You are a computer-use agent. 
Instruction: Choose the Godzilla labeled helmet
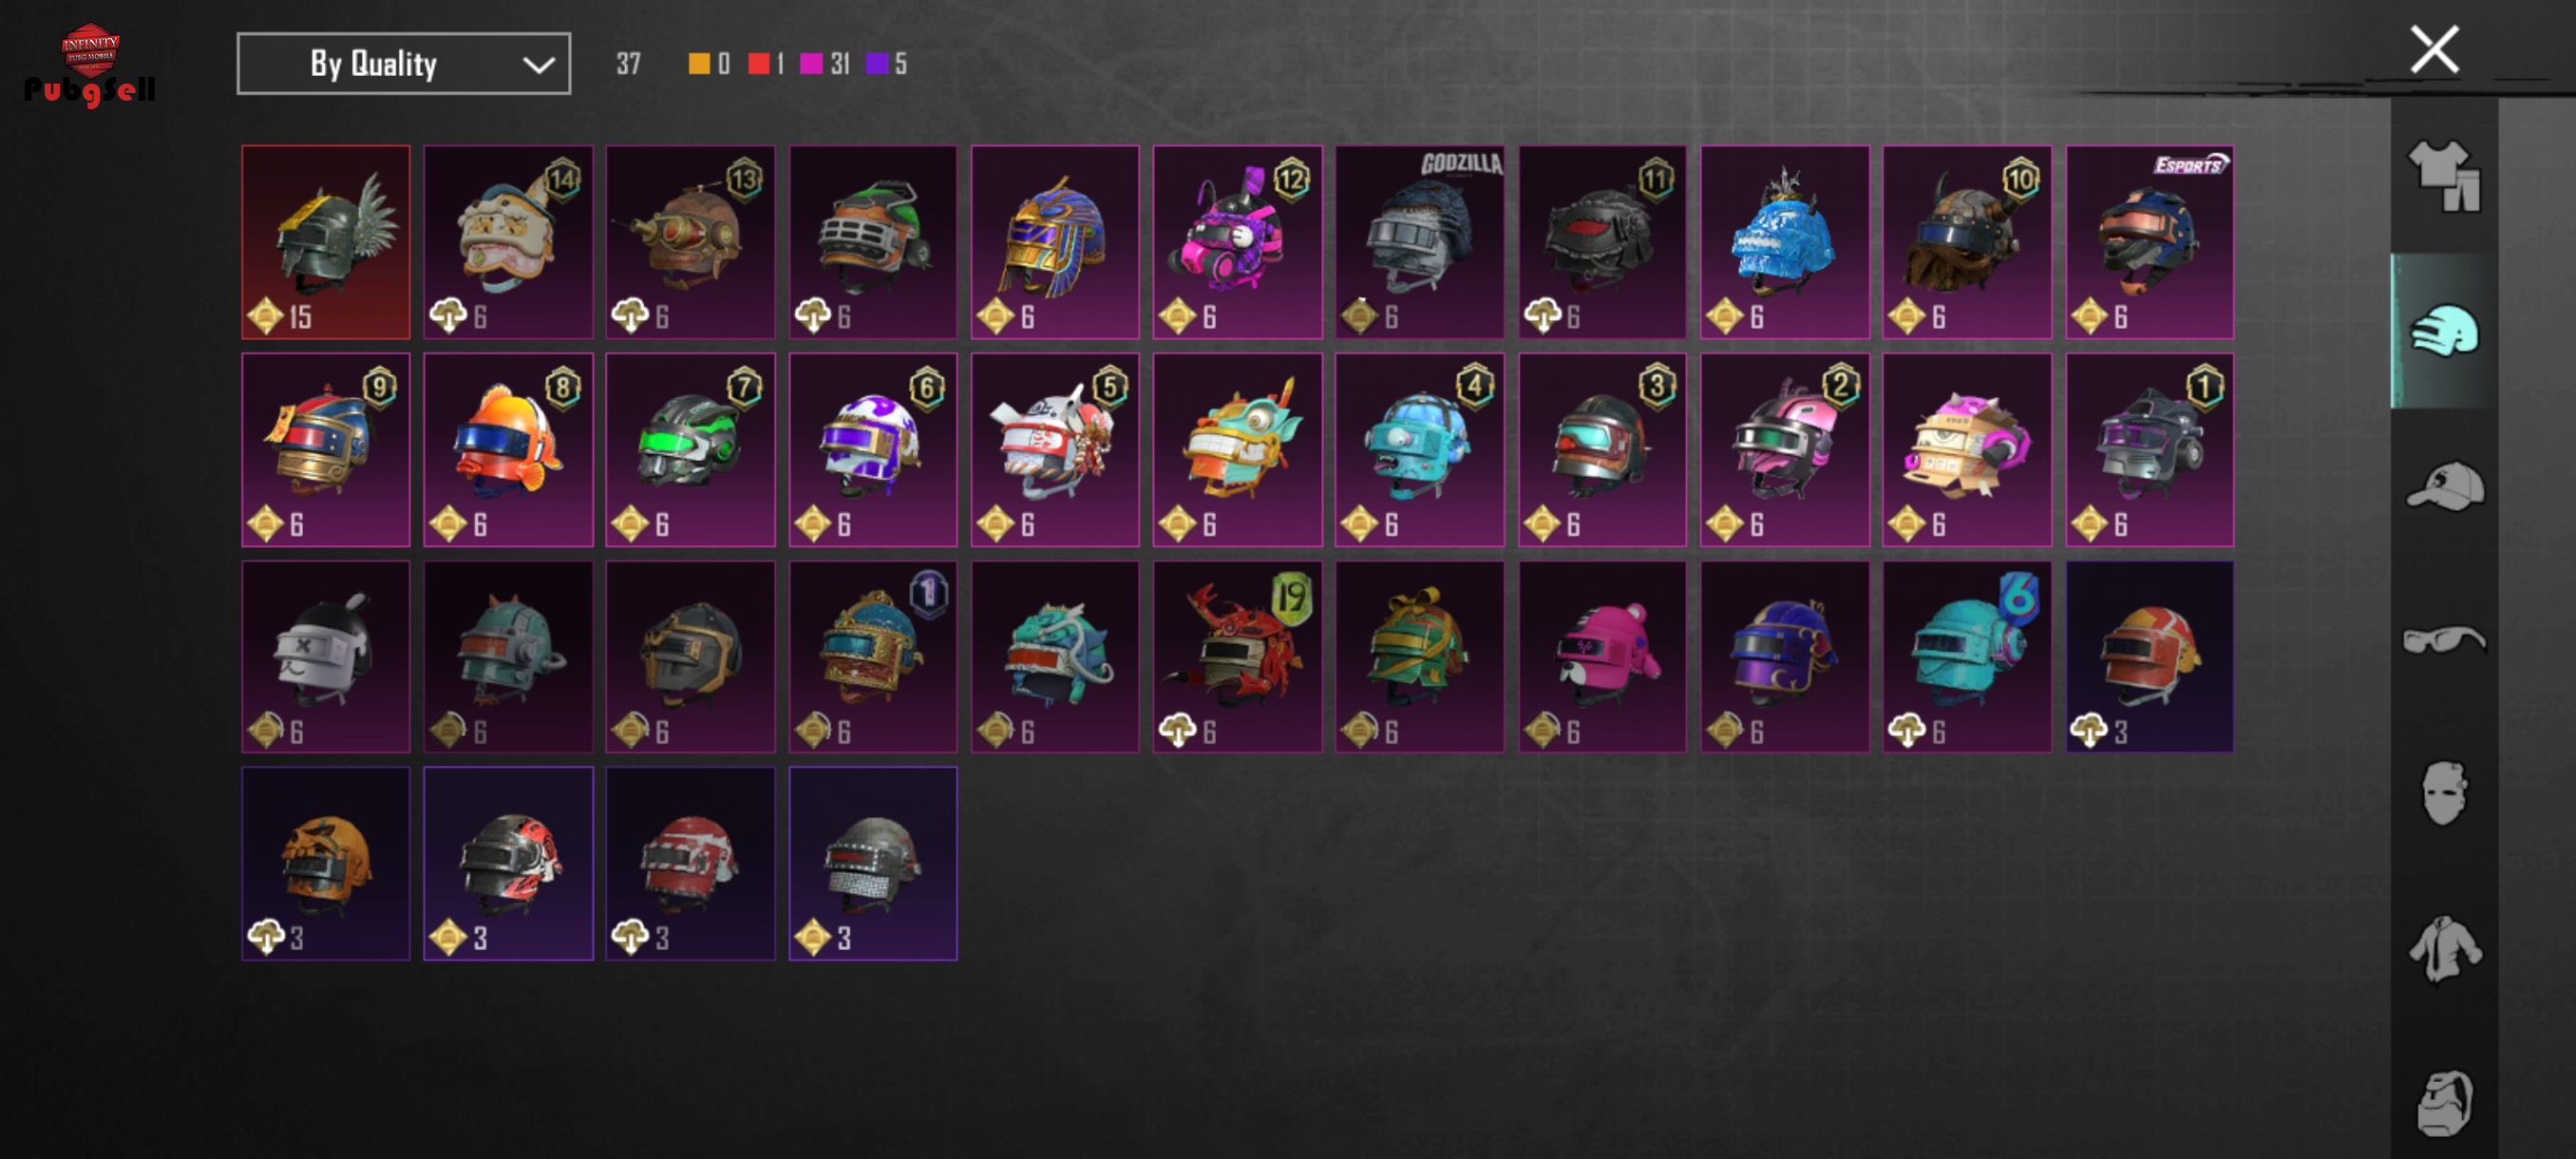click(x=1419, y=242)
